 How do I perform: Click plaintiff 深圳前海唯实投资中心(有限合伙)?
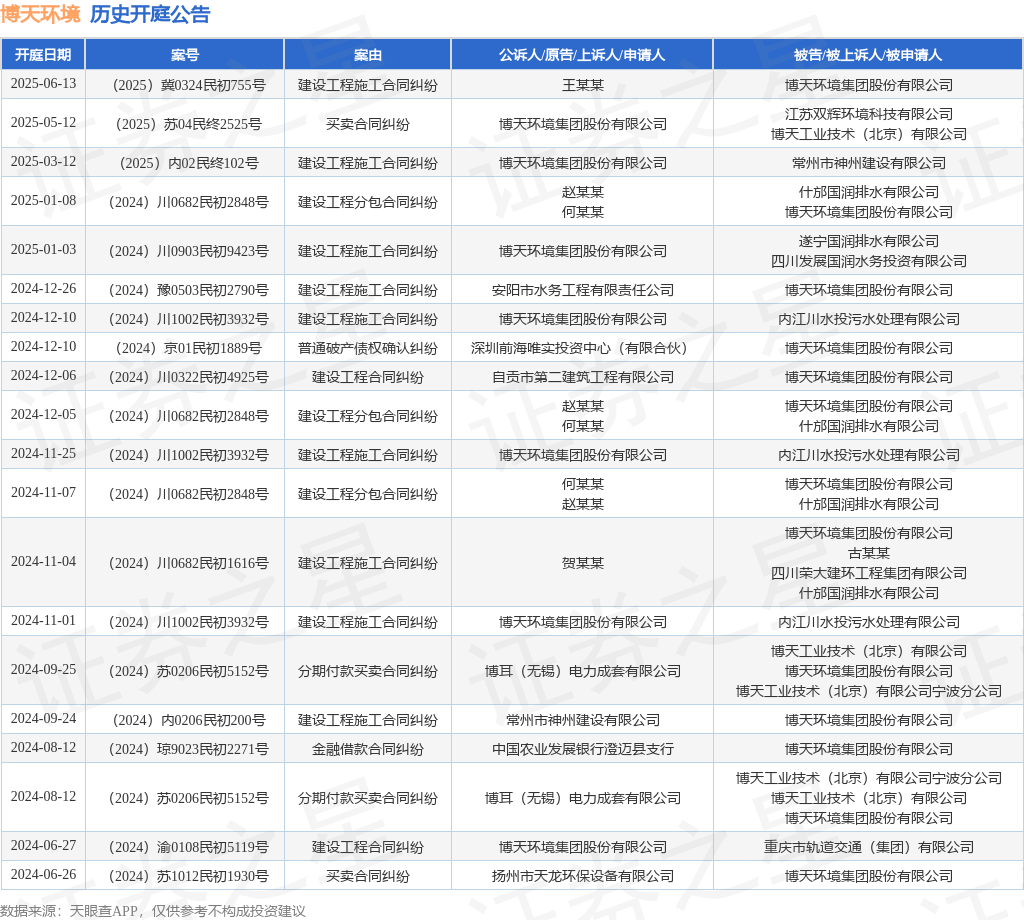click(x=583, y=348)
